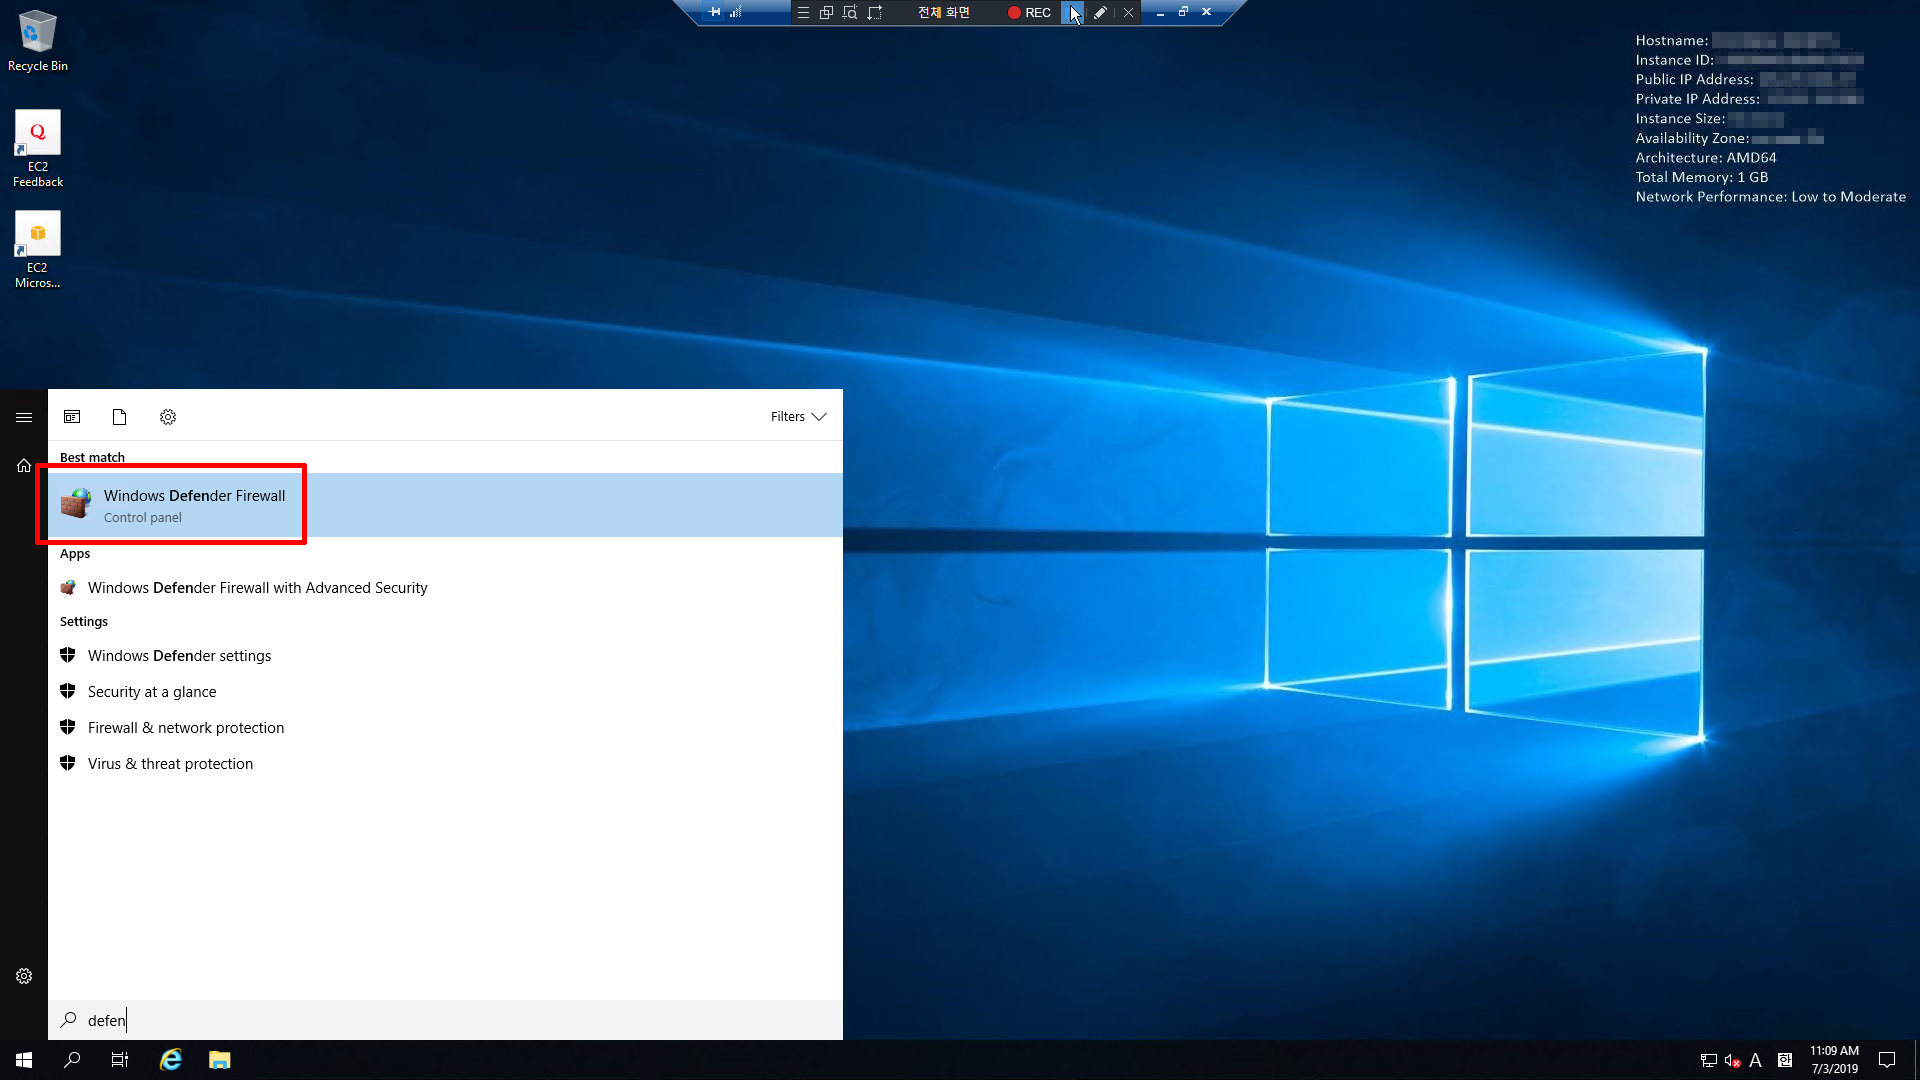
Task: Filter search results by Documents icon
Action: pos(119,417)
